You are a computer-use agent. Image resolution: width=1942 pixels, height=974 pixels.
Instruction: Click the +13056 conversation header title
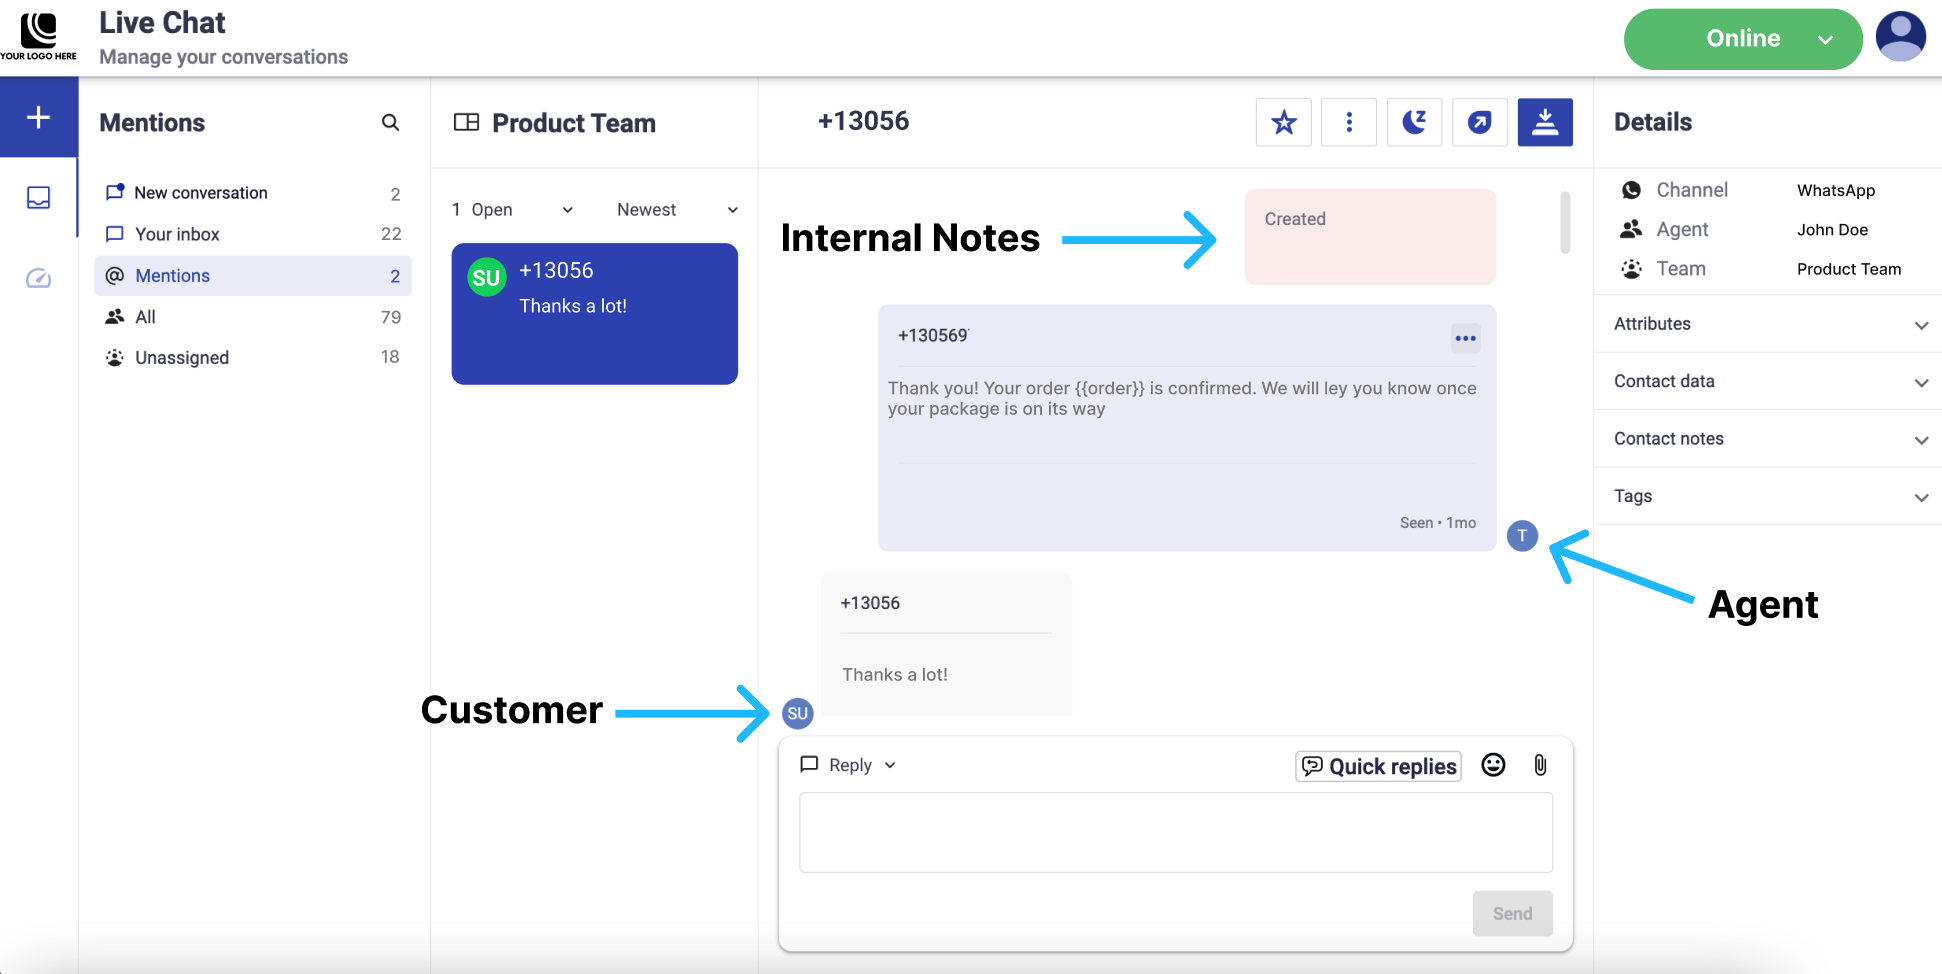click(x=863, y=121)
